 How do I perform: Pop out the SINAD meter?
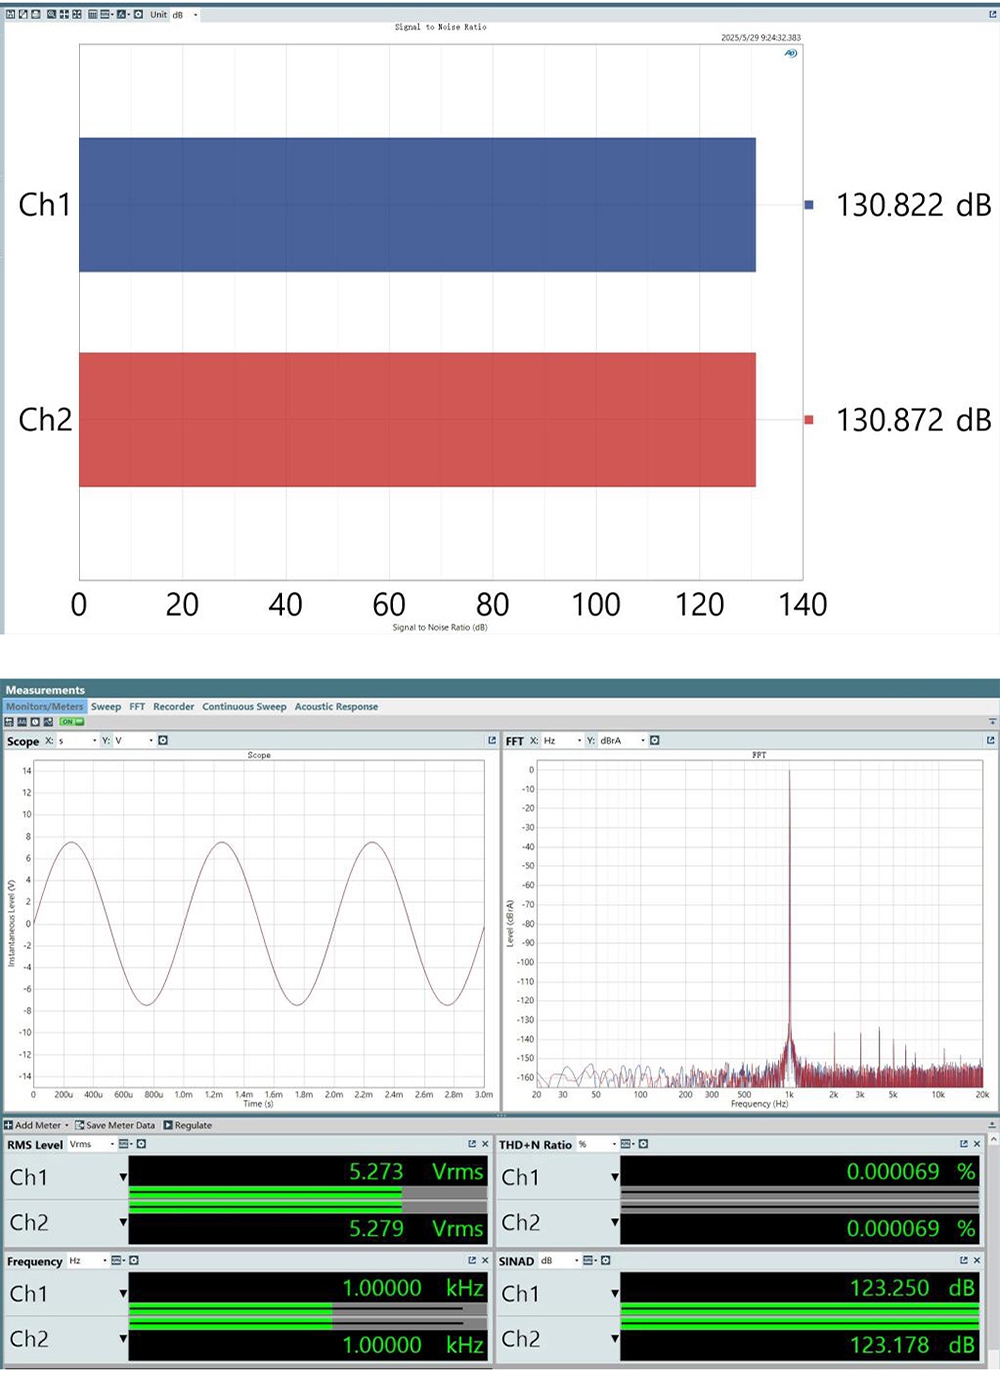pos(963,1261)
